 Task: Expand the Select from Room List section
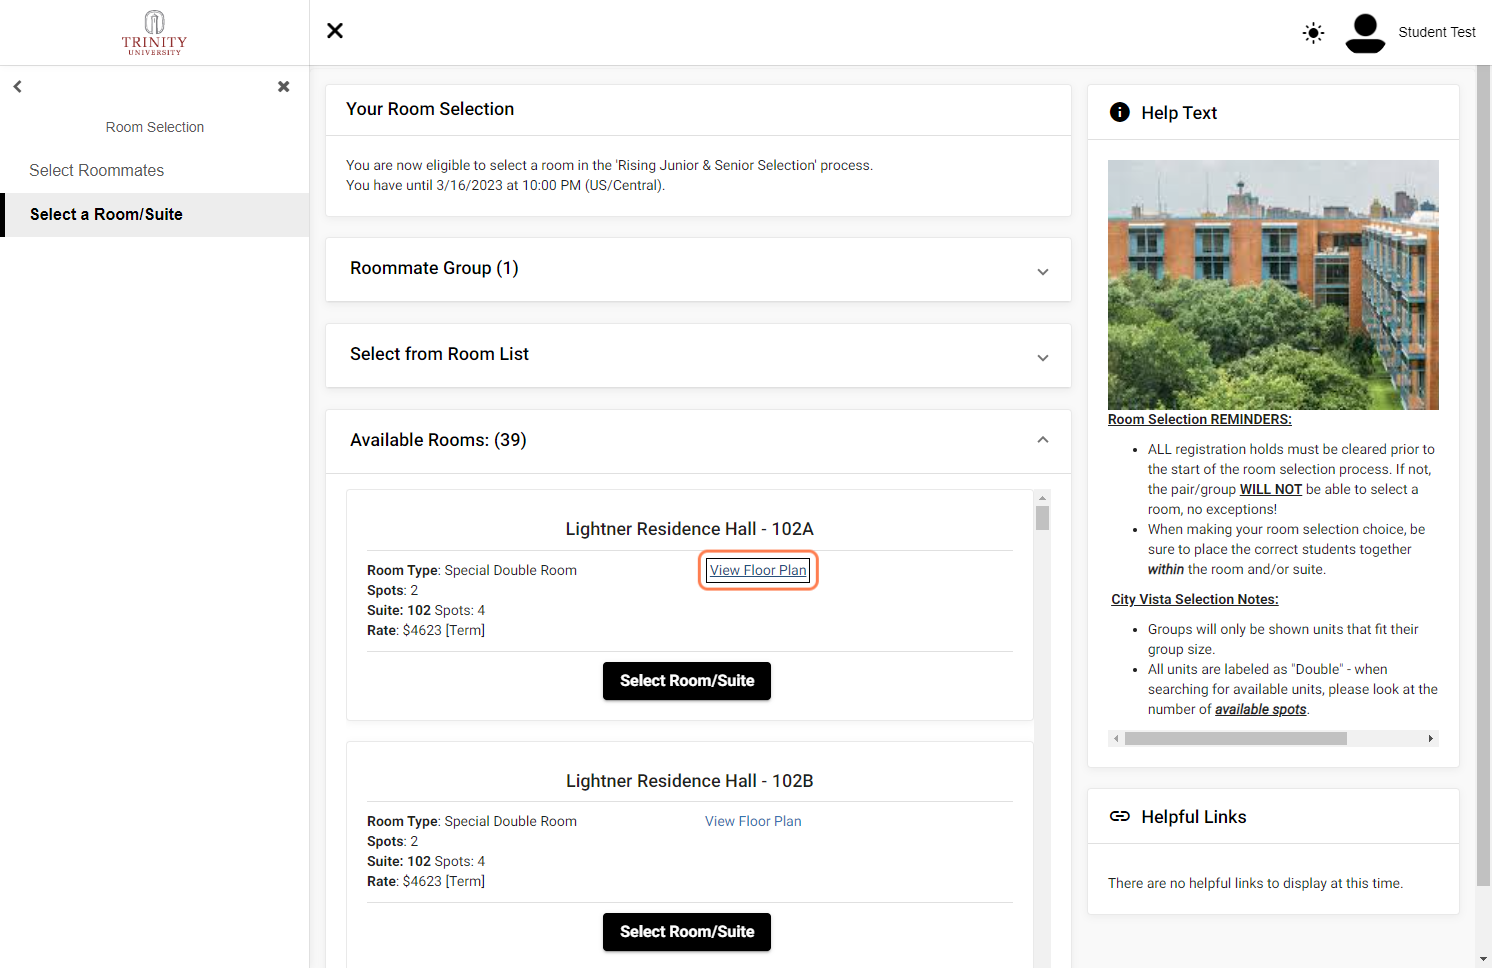pos(698,355)
